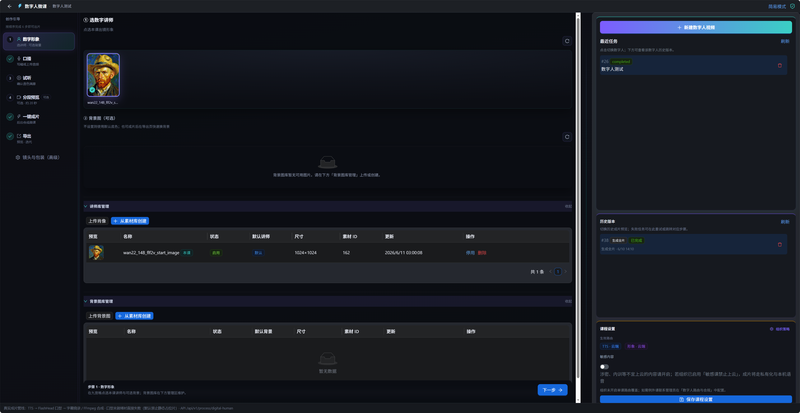Click the purple cloud tag beside the TTS tag
800x413 pixels.
(636, 346)
